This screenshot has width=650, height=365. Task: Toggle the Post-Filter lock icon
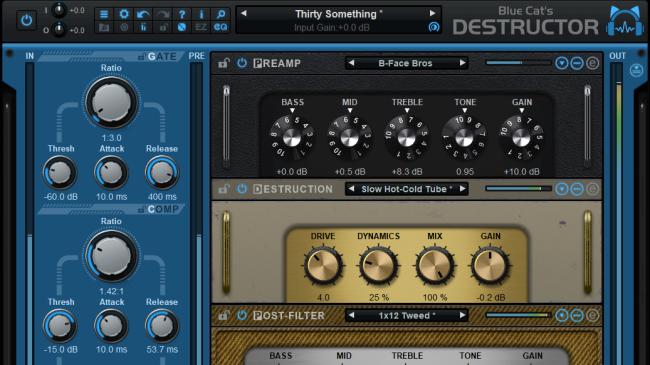(224, 316)
